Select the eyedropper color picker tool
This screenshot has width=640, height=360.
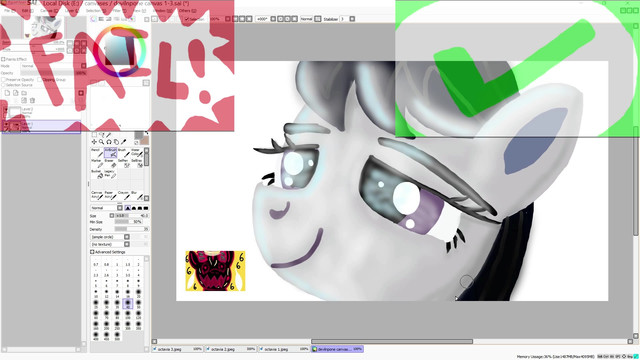tap(124, 142)
